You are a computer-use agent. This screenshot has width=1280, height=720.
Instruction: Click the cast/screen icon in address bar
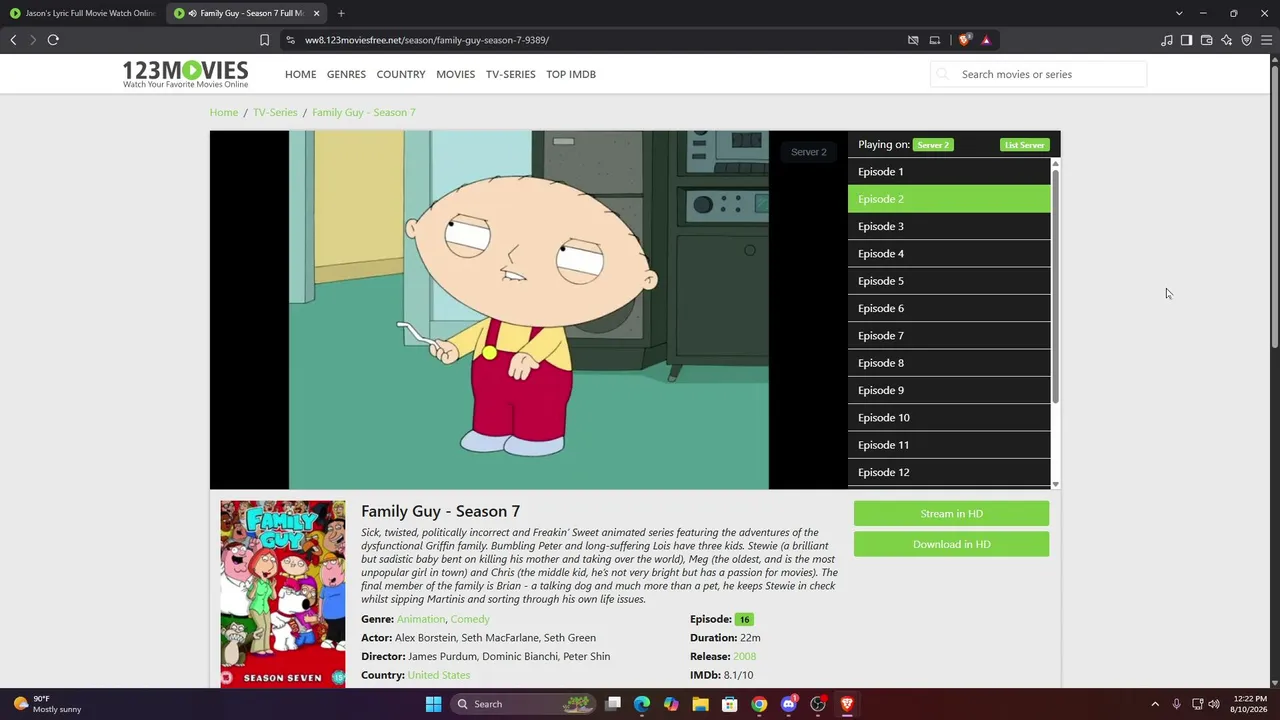coord(935,40)
